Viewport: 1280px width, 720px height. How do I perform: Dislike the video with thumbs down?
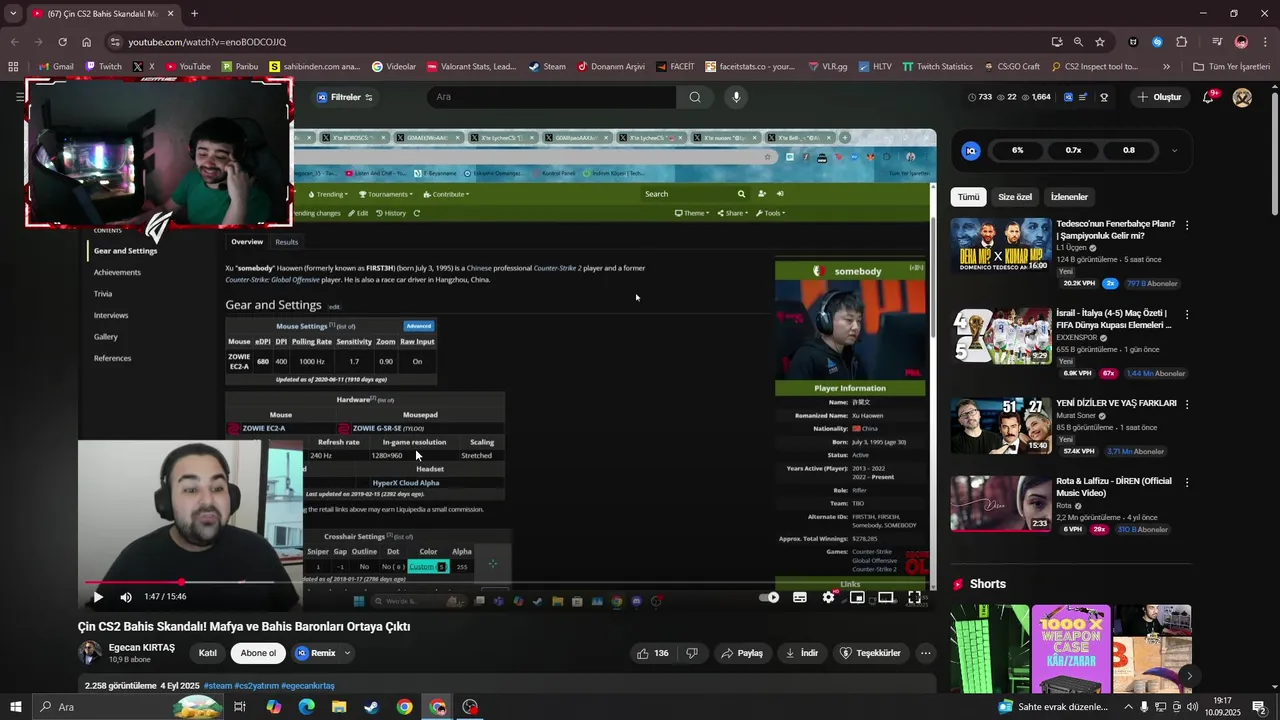click(692, 653)
